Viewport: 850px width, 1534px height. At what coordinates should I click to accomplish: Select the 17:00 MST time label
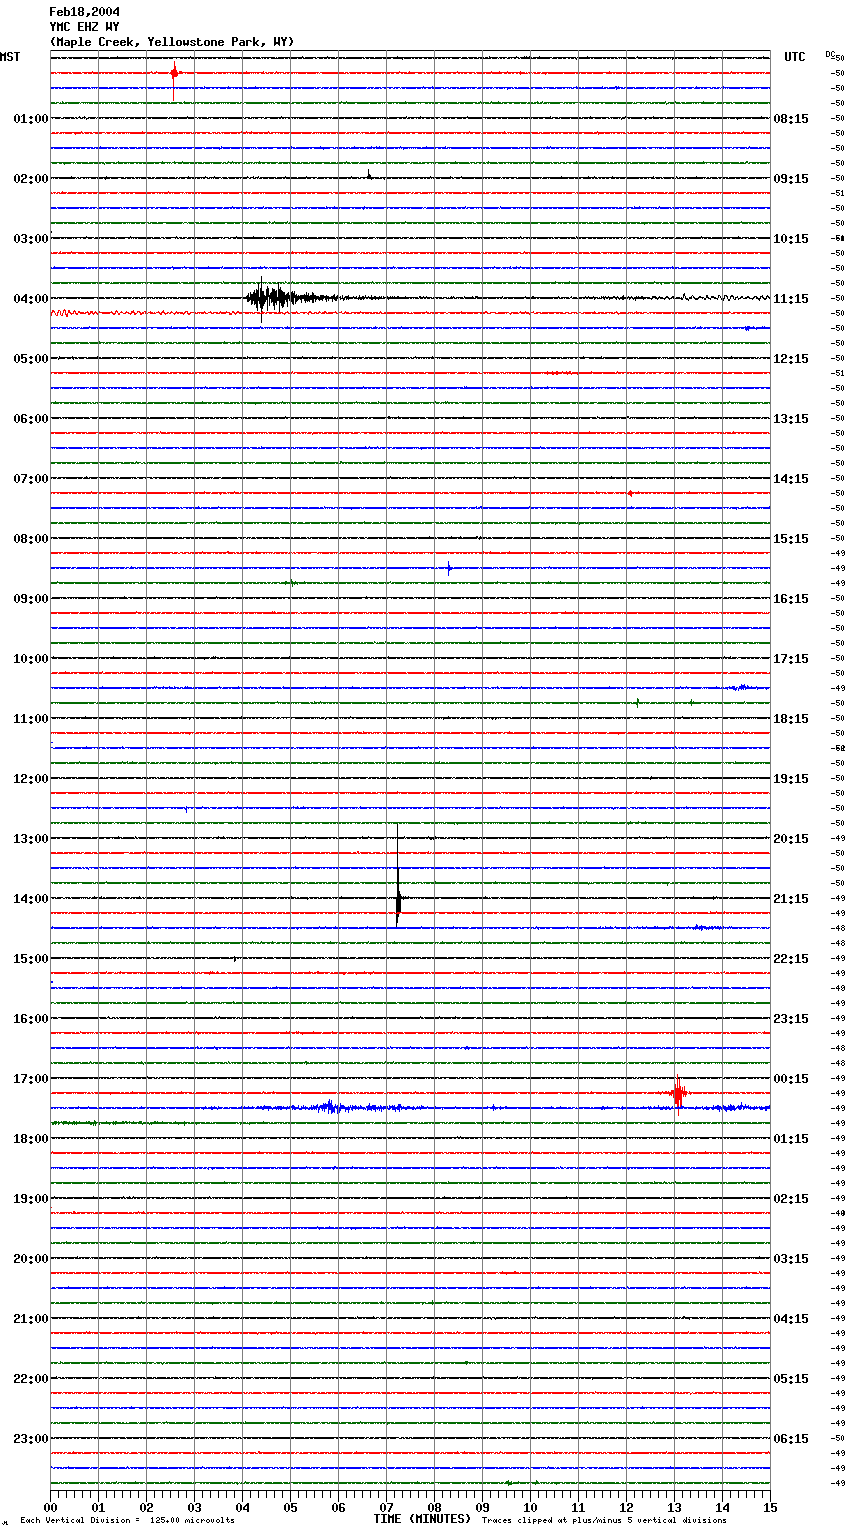click(x=31, y=1079)
